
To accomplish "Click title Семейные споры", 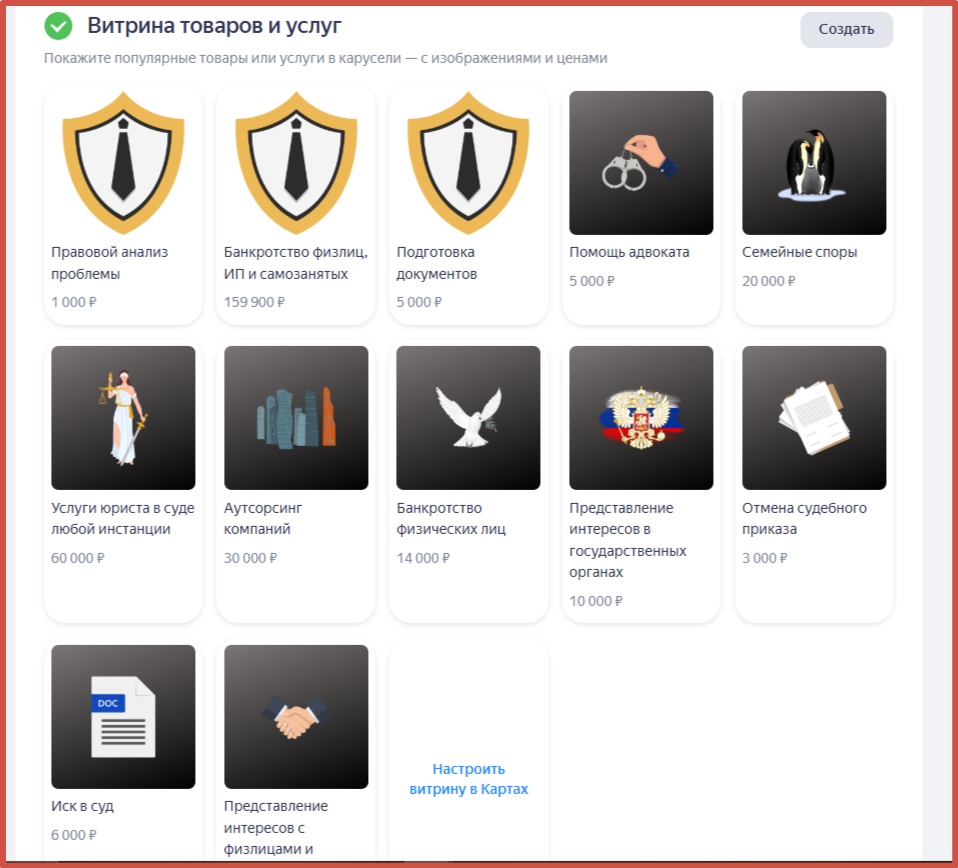I will pos(799,252).
